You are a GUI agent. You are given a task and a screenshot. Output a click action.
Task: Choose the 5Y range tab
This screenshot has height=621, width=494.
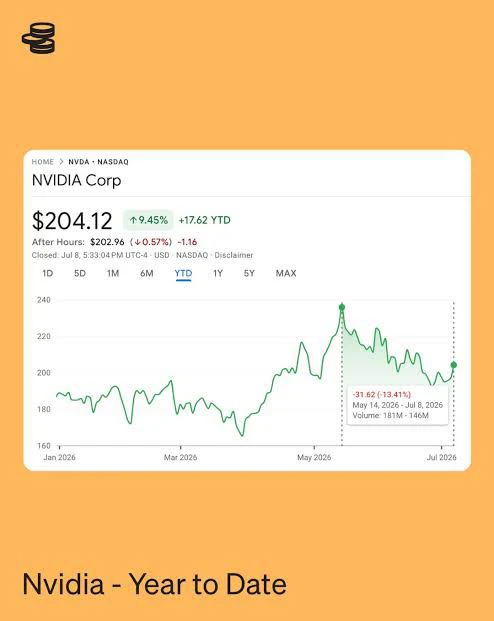[x=249, y=273]
